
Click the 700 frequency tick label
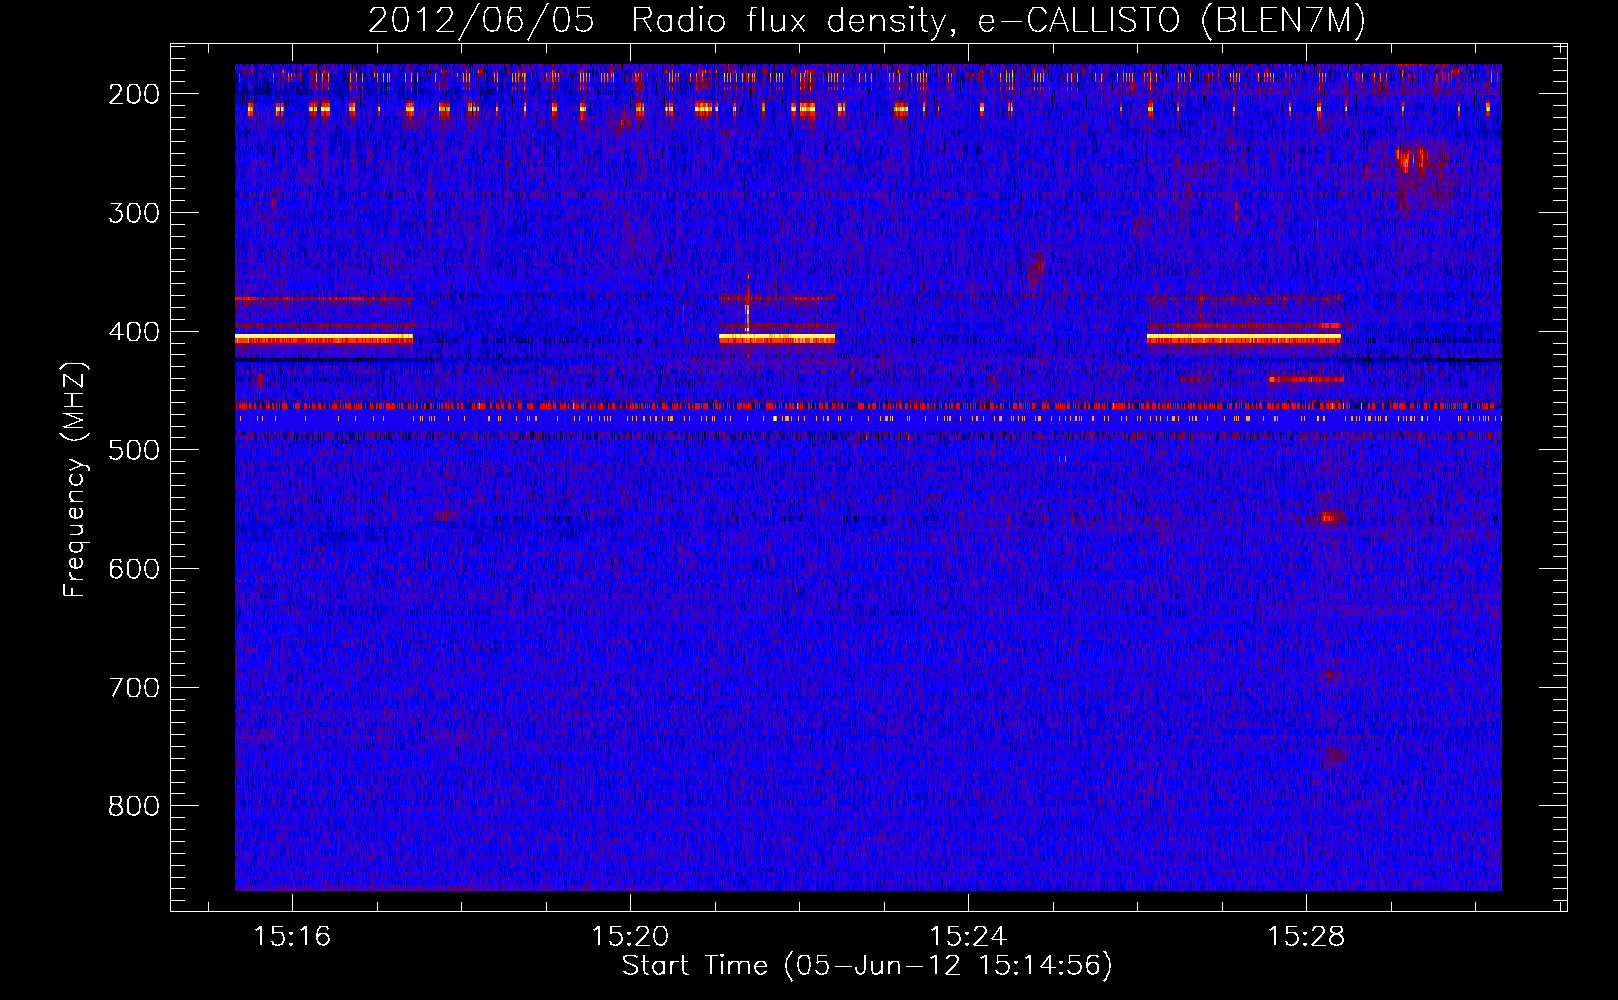click(133, 688)
